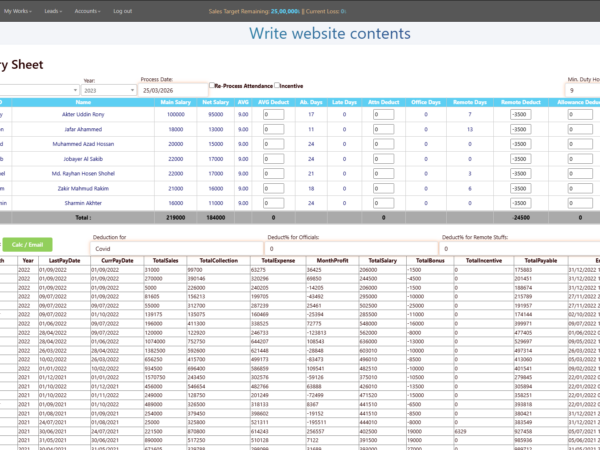Viewport: 600px width, 450px height.
Task: Click the Log out link
Action: [x=122, y=11]
